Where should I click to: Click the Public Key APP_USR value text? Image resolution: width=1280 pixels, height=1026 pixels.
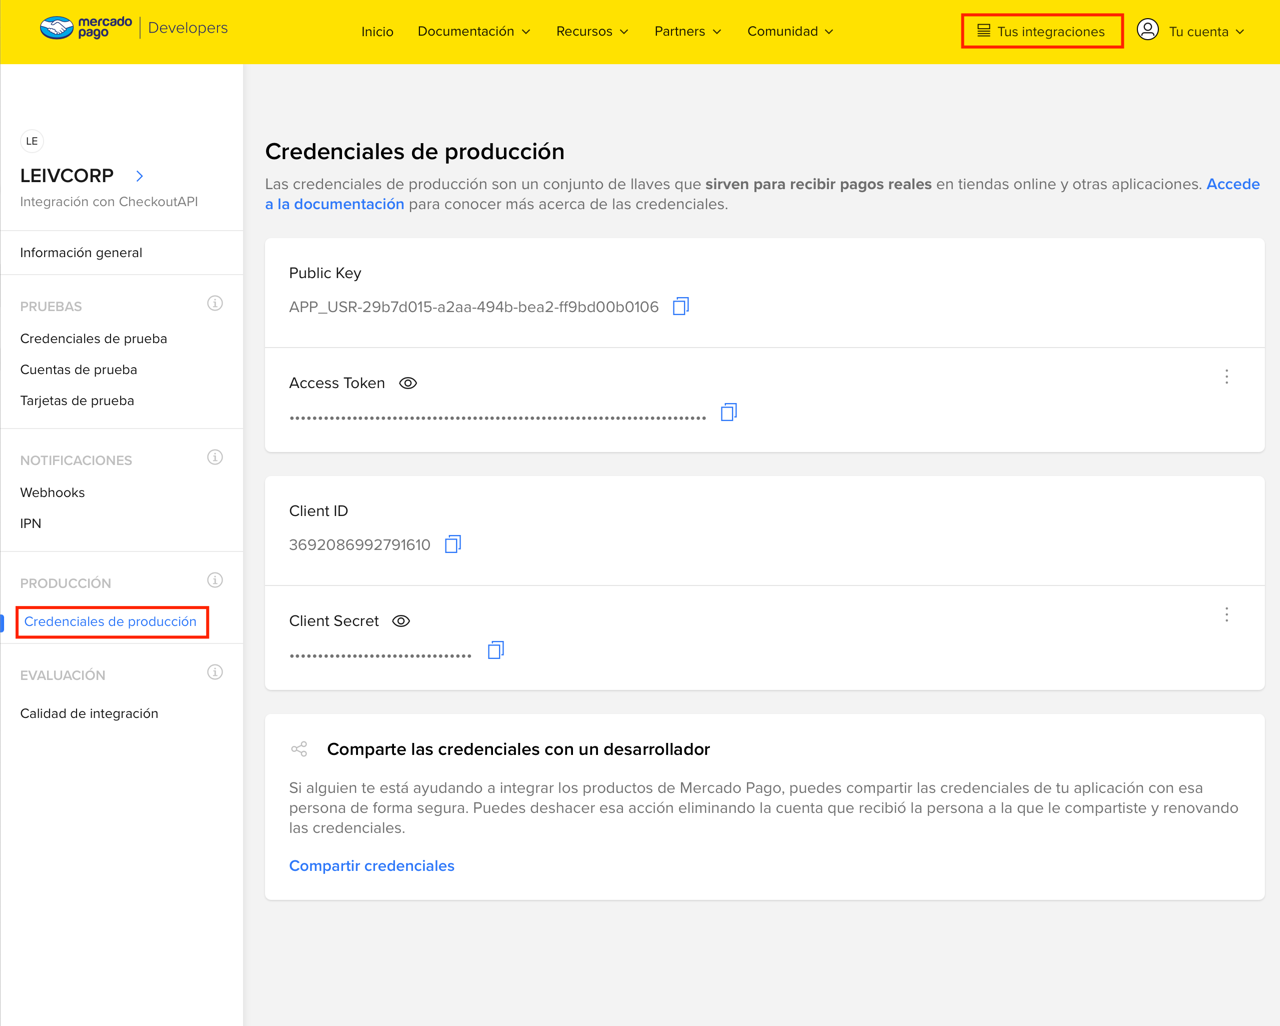pos(474,307)
